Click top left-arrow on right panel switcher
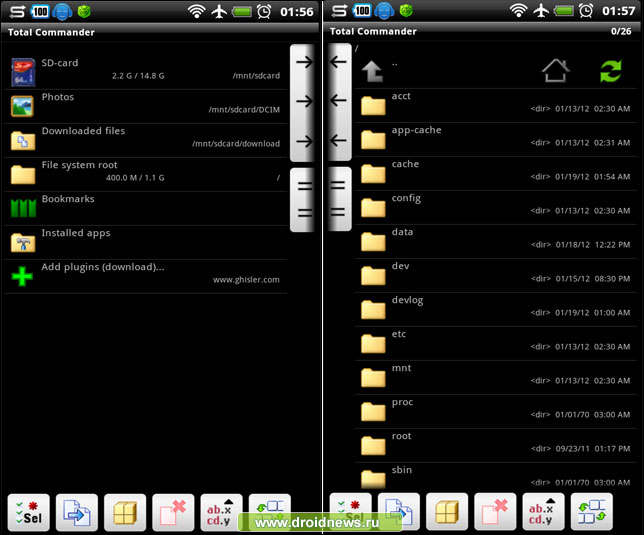The height and width of the screenshot is (535, 644). point(338,62)
